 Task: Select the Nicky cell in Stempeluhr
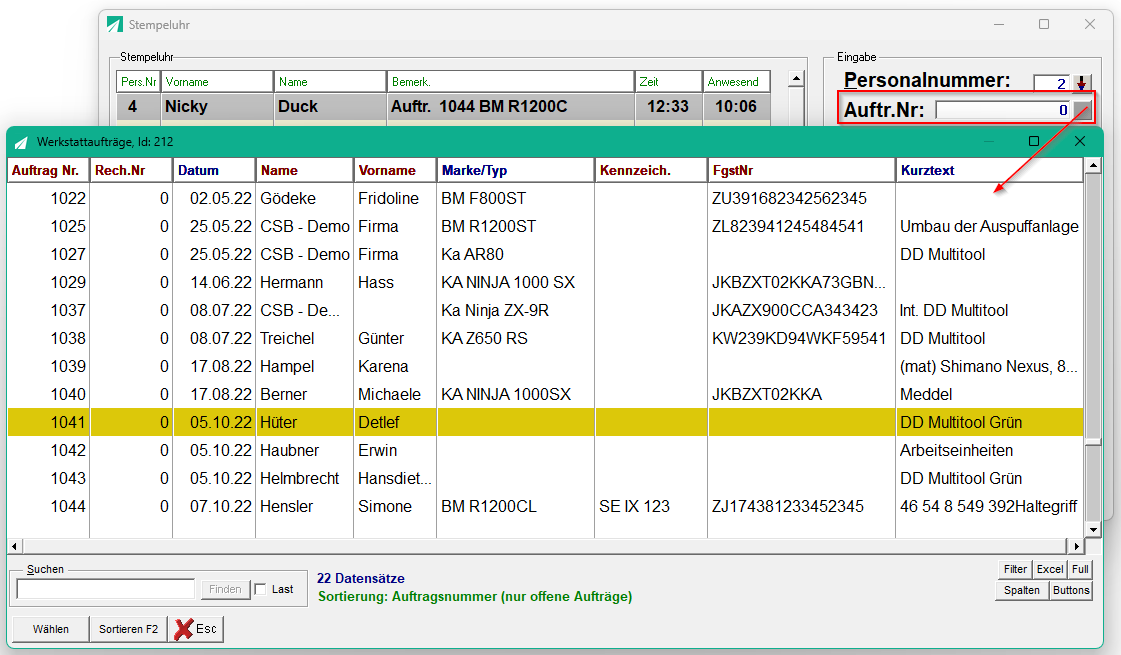pyautogui.click(x=217, y=107)
